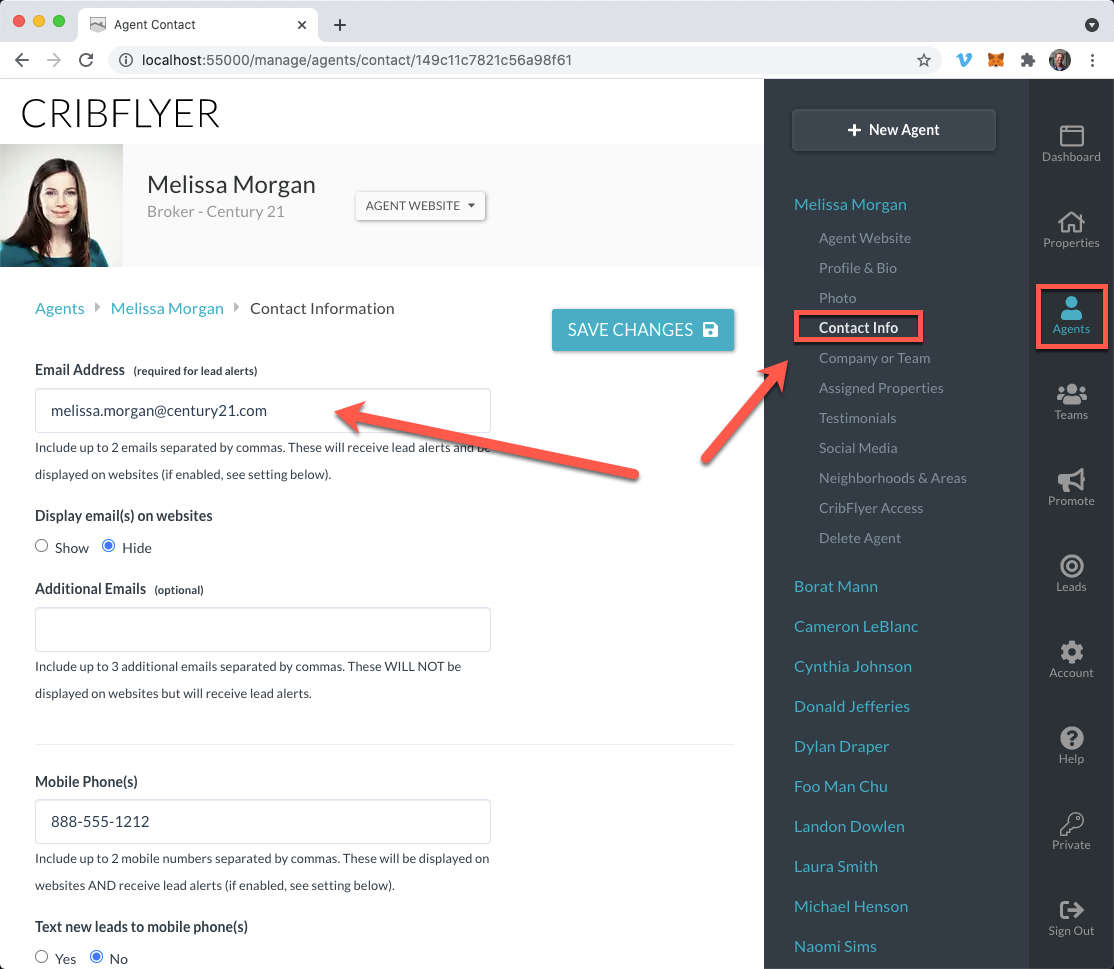
Task: Open the Promote megaphone icon
Action: pyautogui.click(x=1071, y=487)
